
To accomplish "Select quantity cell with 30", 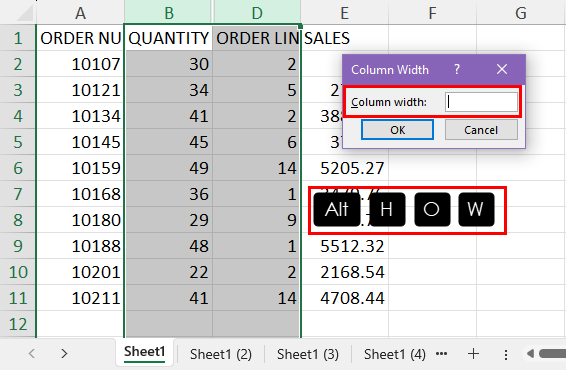I will coord(169,64).
